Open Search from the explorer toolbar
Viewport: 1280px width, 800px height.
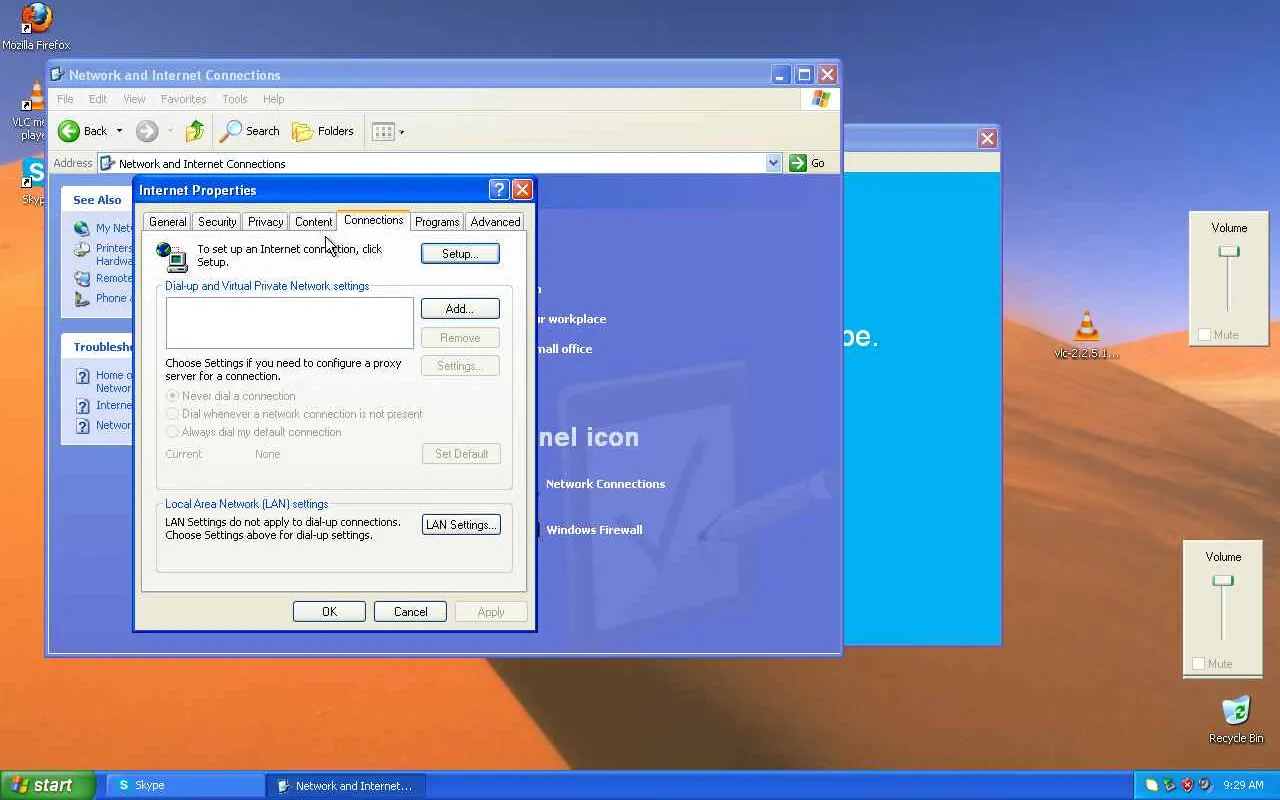point(250,131)
